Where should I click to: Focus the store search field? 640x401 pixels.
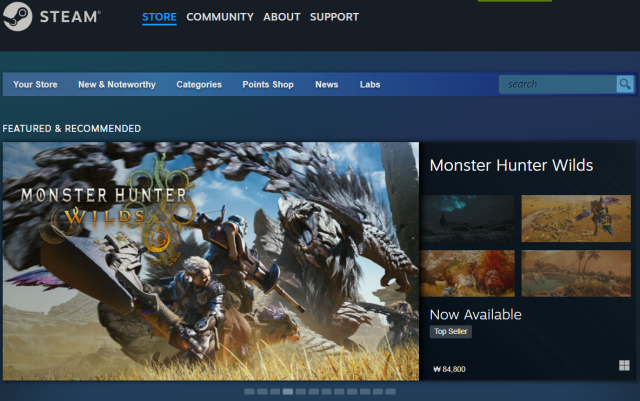(558, 84)
